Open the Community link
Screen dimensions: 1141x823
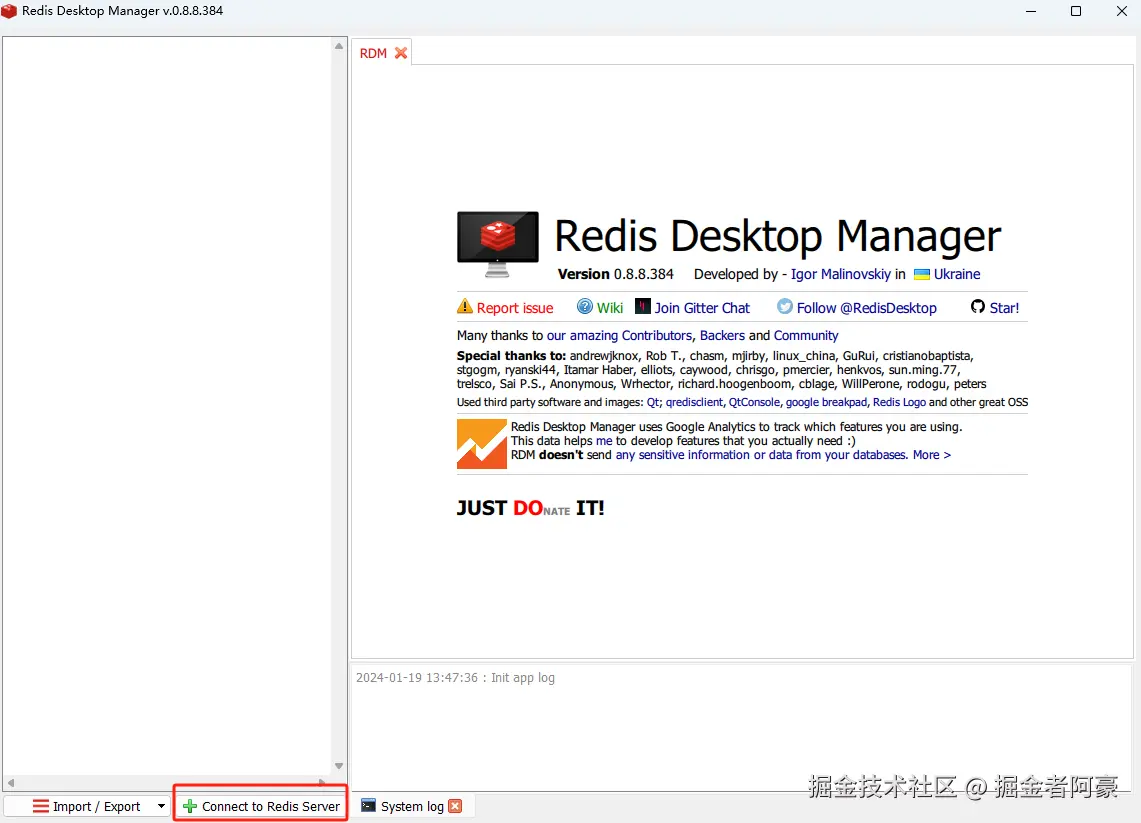tap(806, 335)
